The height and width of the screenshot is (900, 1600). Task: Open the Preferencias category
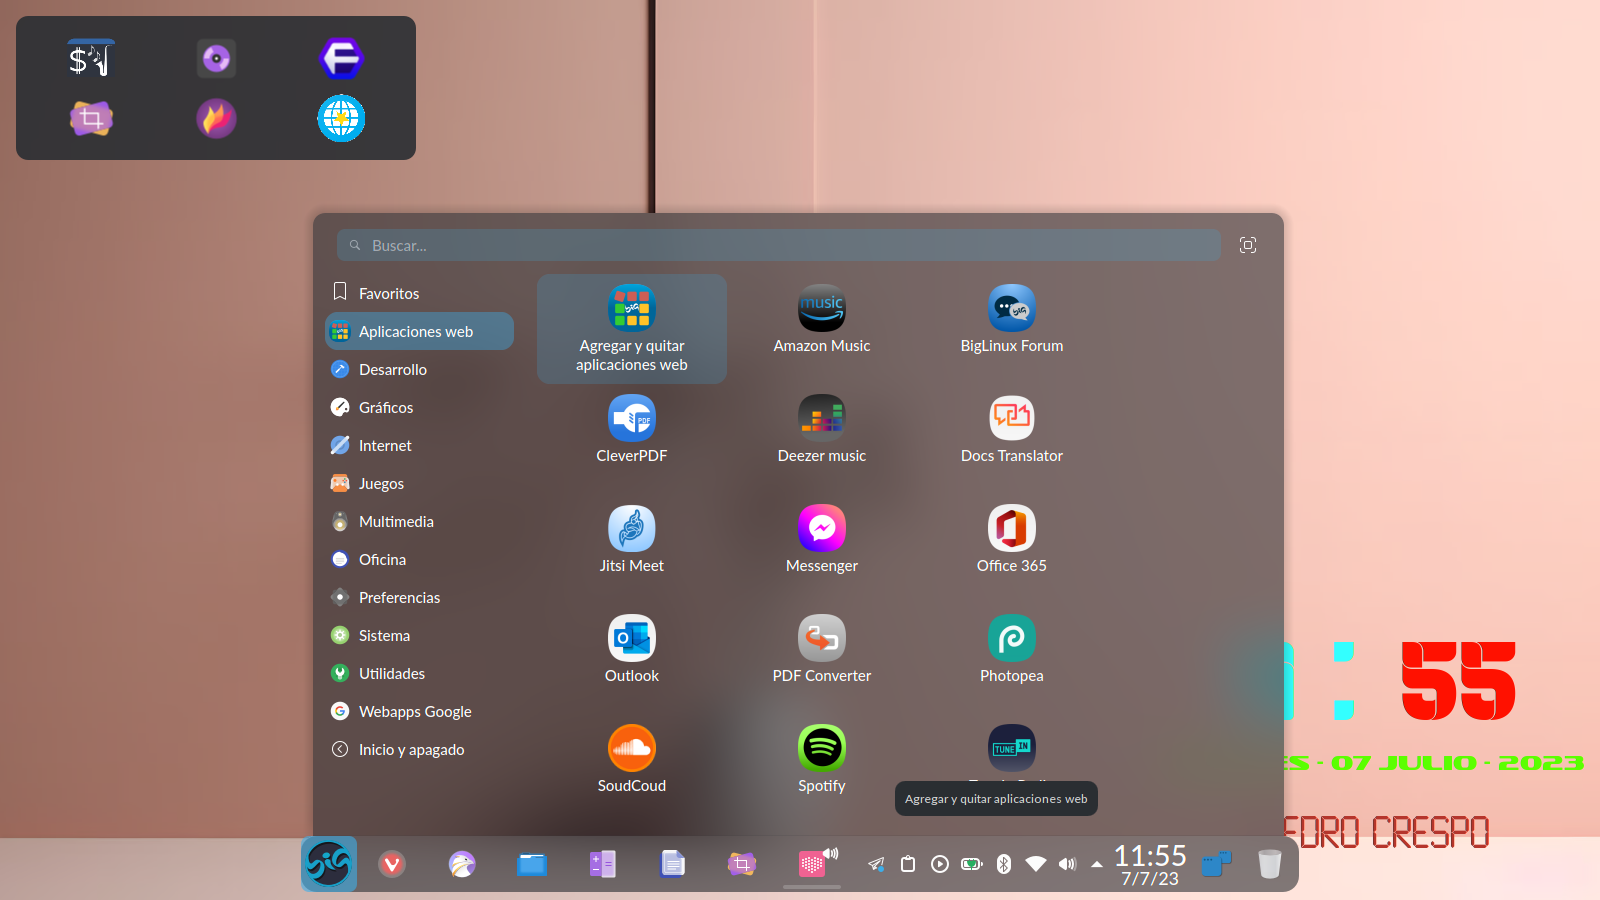pyautogui.click(x=419, y=597)
